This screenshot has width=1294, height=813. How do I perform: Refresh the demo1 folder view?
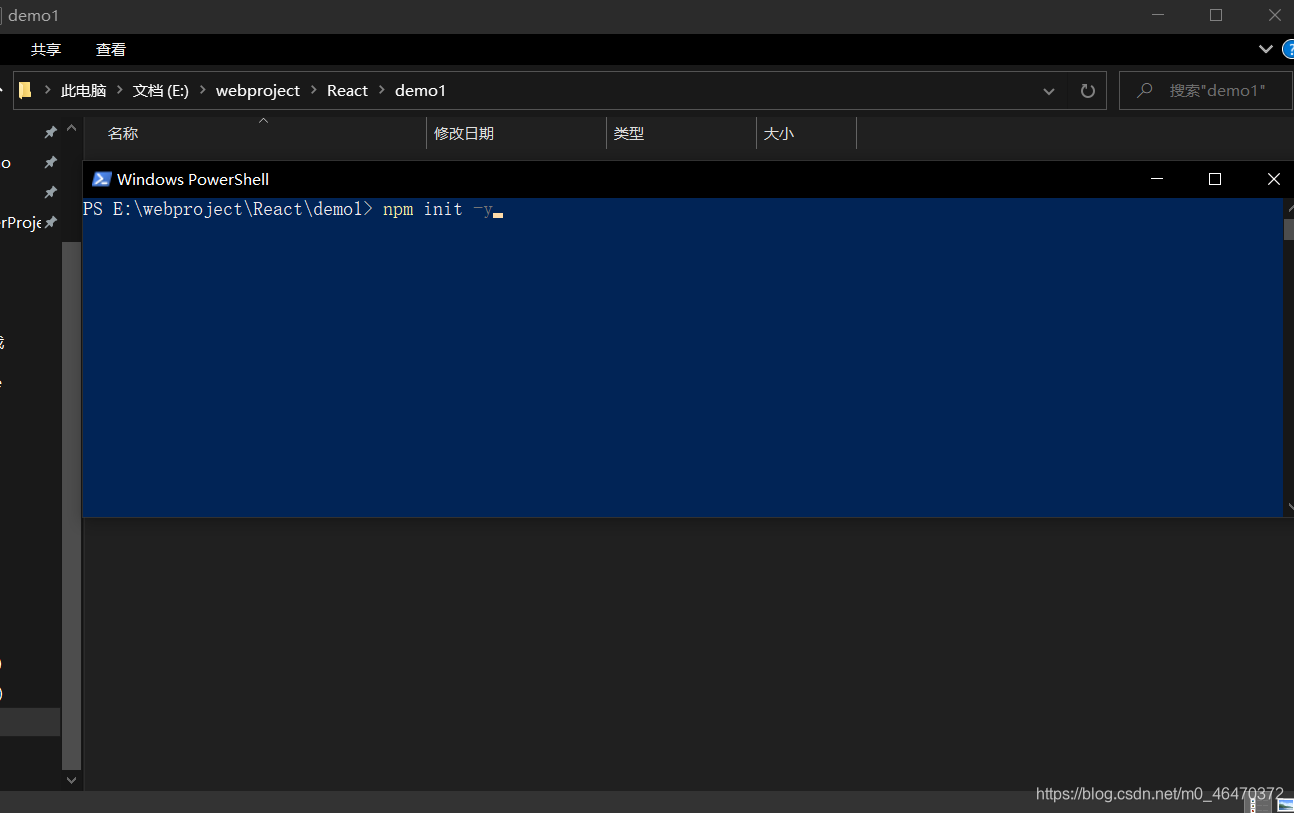tap(1088, 91)
